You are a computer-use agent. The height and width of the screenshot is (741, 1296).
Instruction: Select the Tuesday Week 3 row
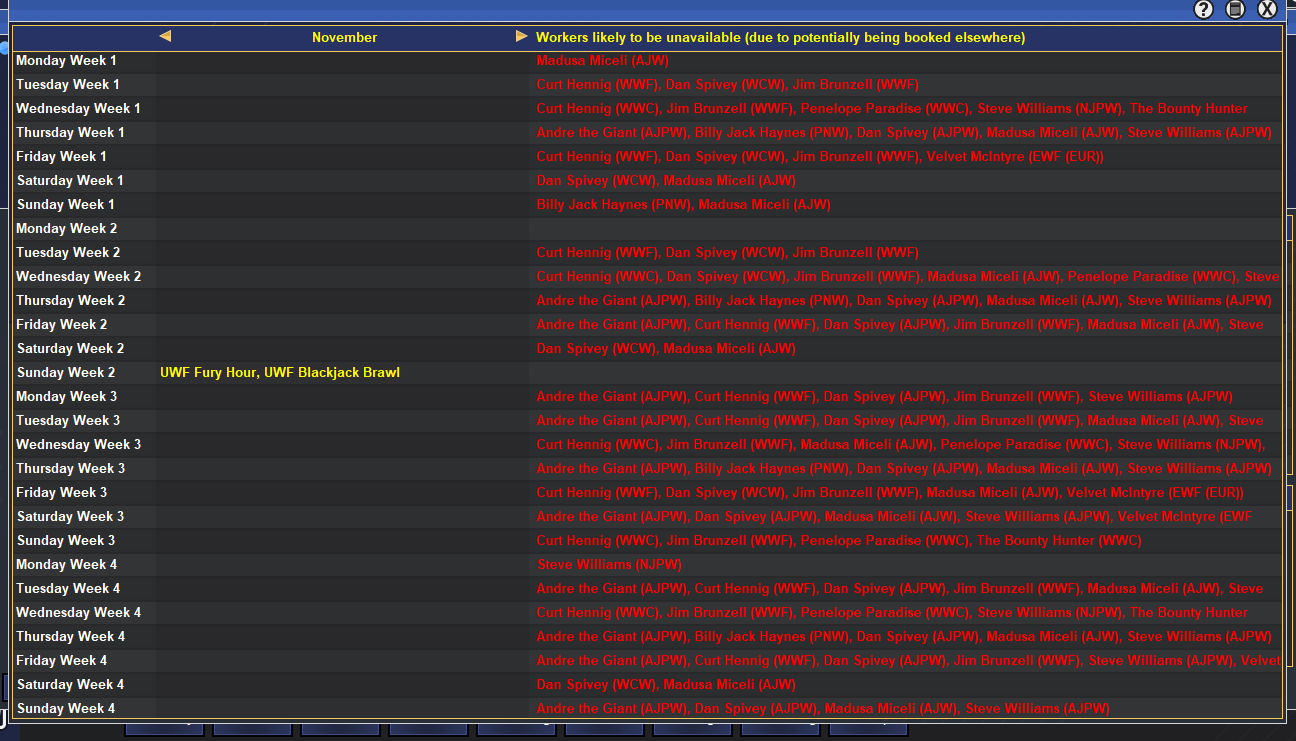(x=647, y=421)
